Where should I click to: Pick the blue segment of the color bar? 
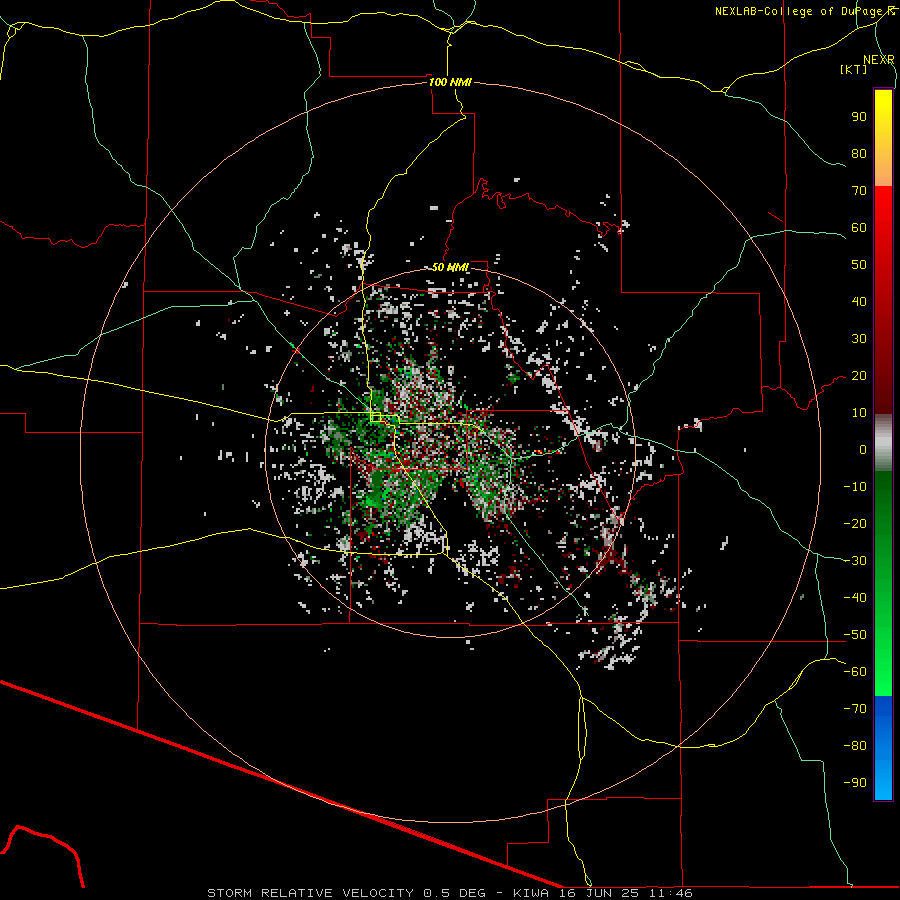click(x=883, y=746)
